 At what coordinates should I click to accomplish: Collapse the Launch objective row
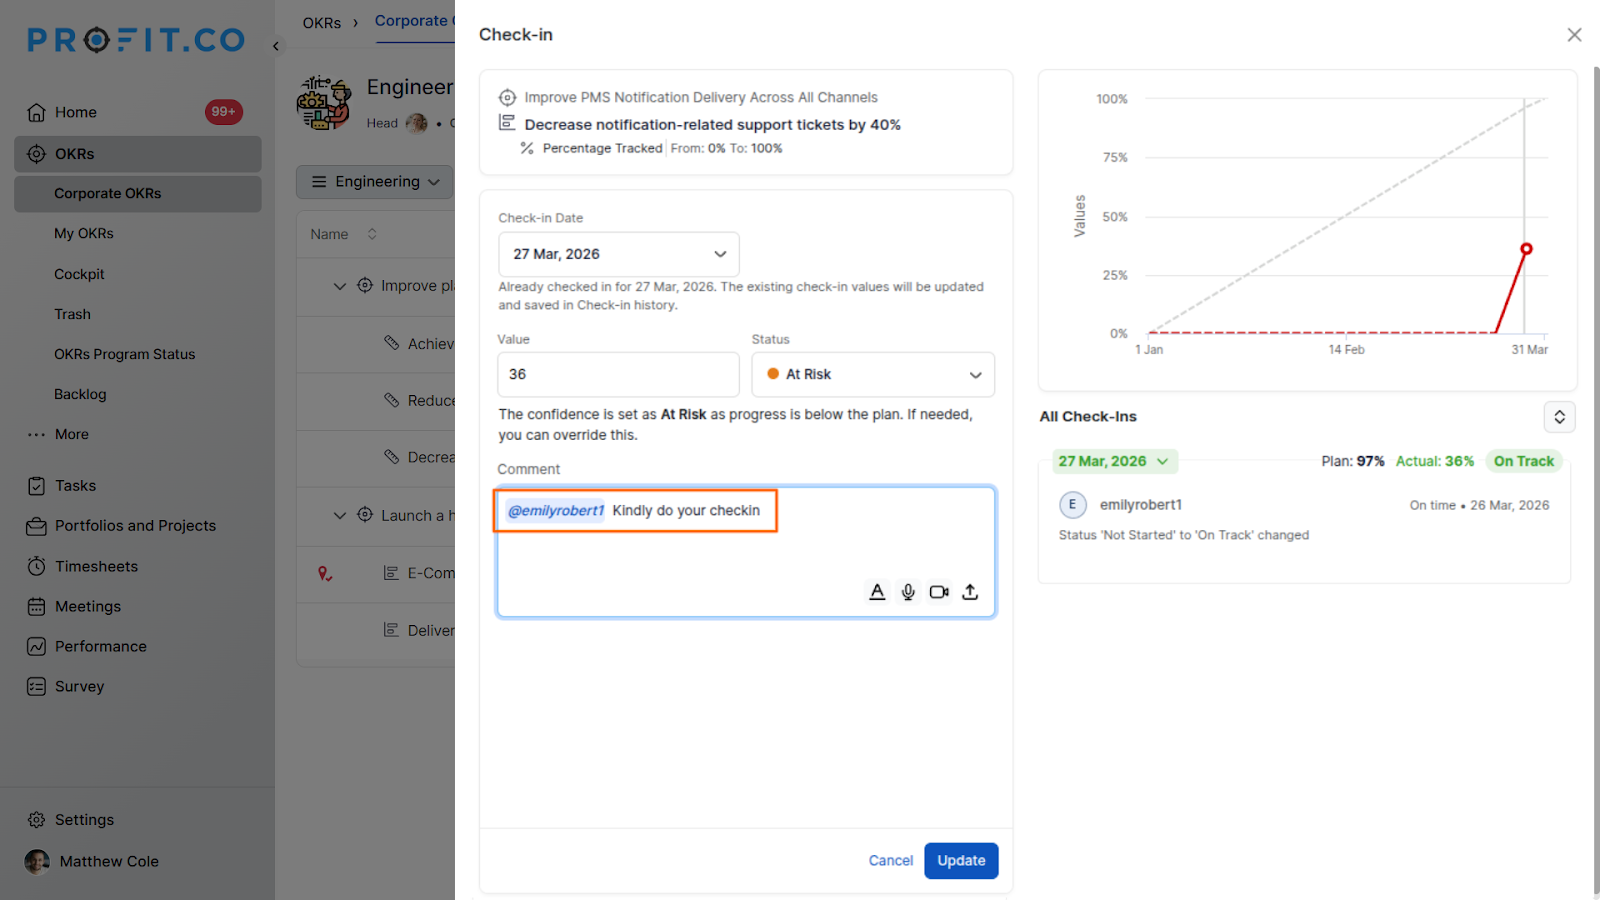(340, 516)
